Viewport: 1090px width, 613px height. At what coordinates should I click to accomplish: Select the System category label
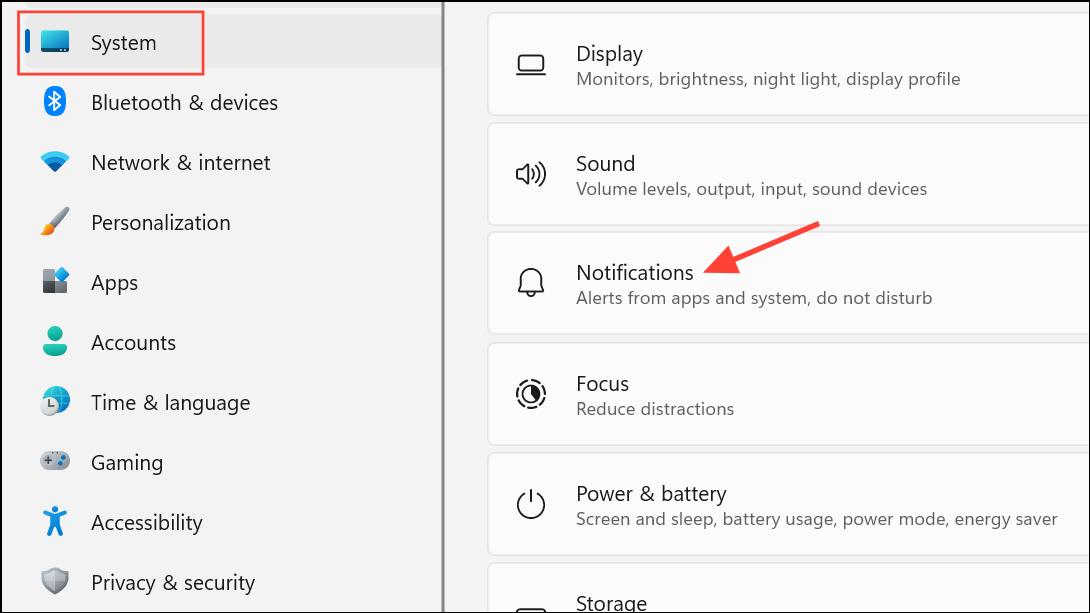pyautogui.click(x=124, y=43)
